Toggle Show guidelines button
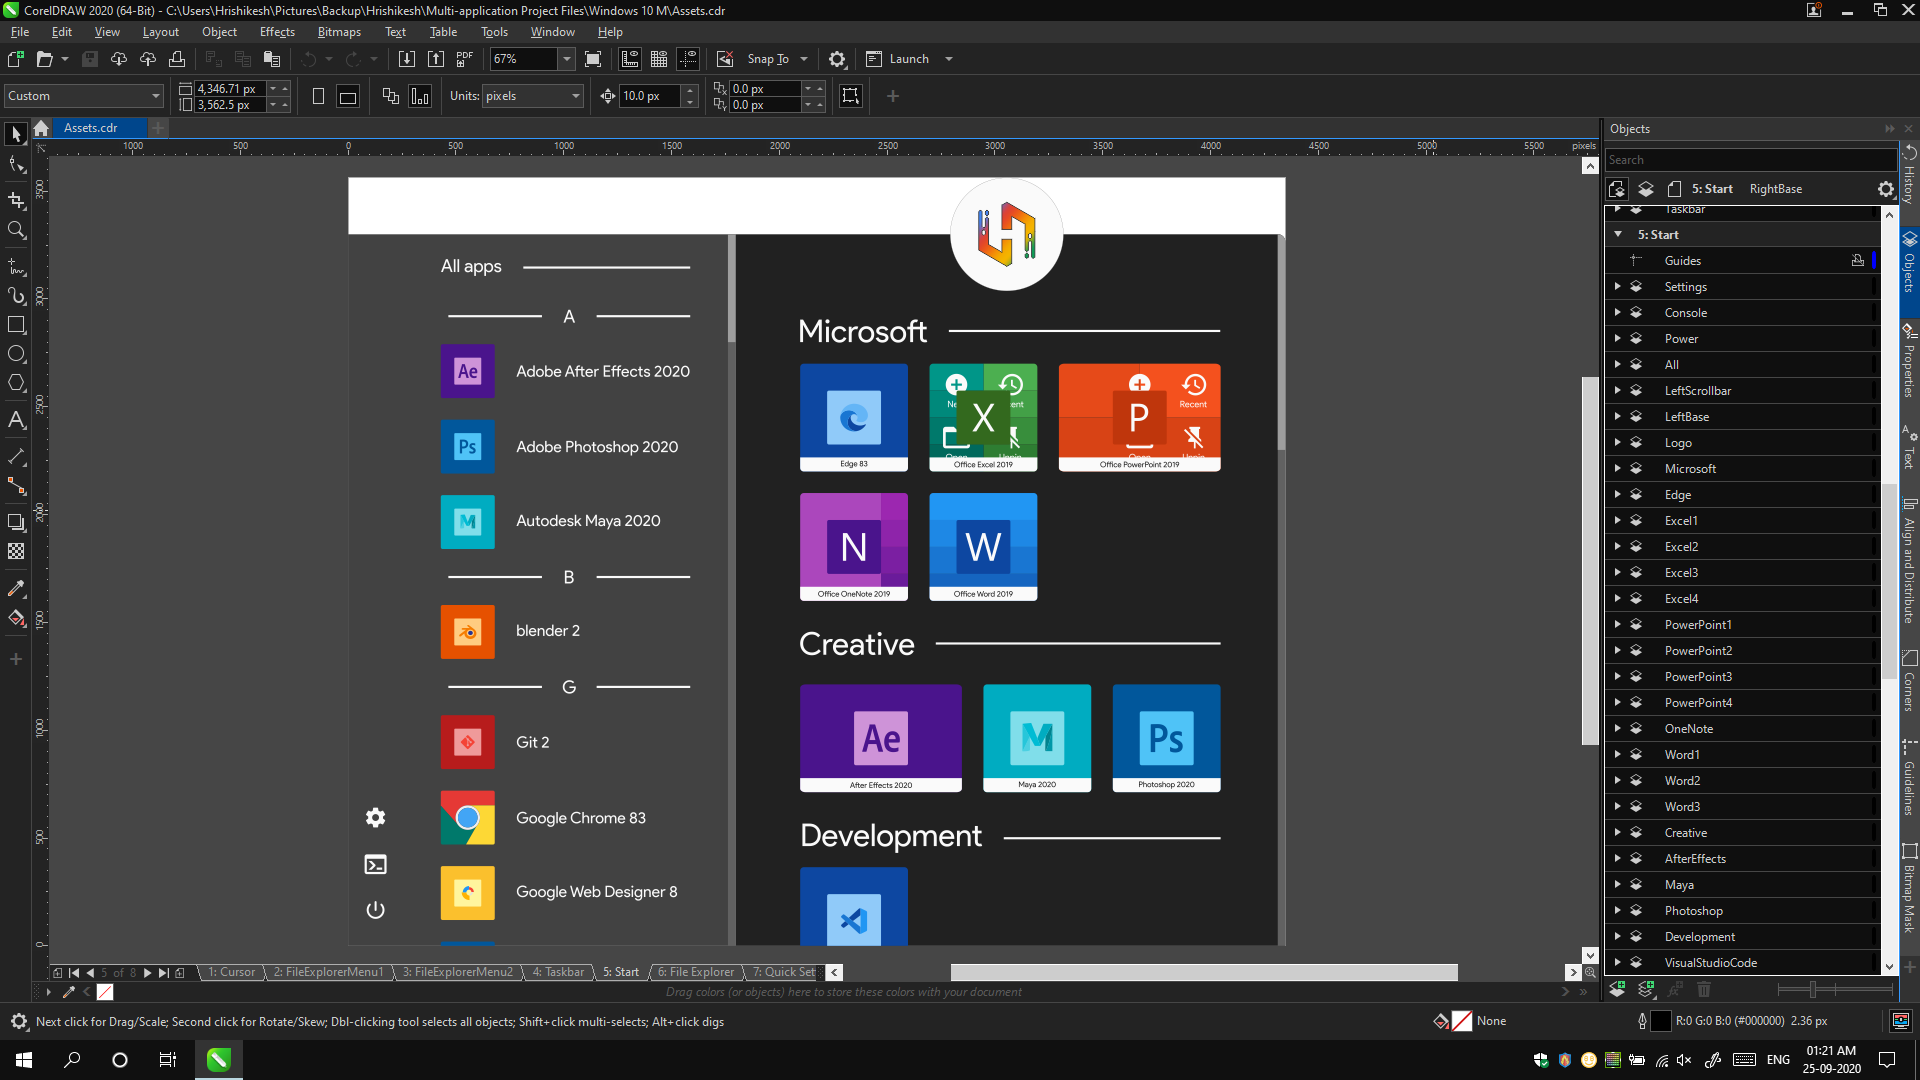 point(688,59)
